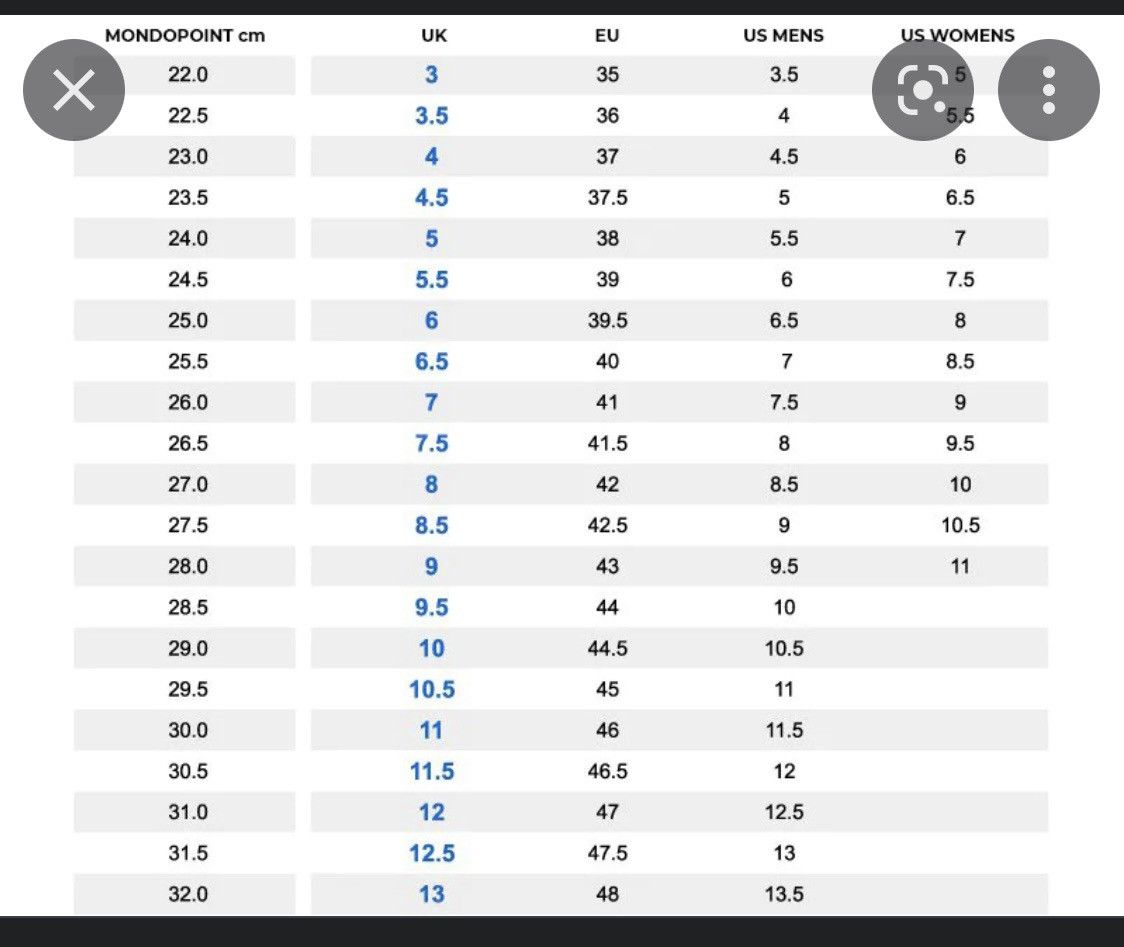Tap the MONDOPOINT cm column header
This screenshot has width=1124, height=947.
point(185,35)
